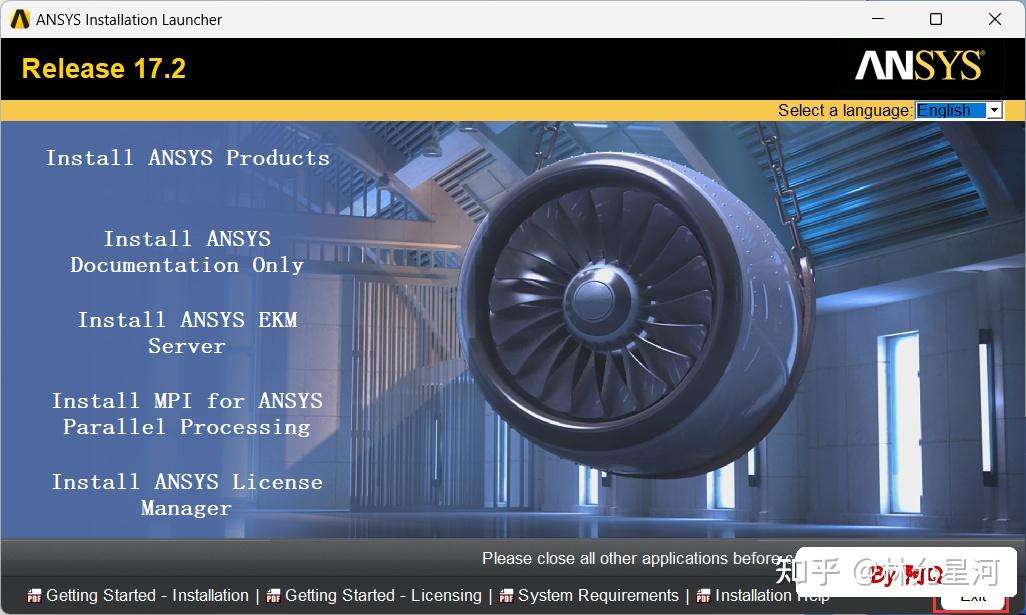Click Install ANSYS Documentation Only
The image size is (1026, 615).
[187, 251]
